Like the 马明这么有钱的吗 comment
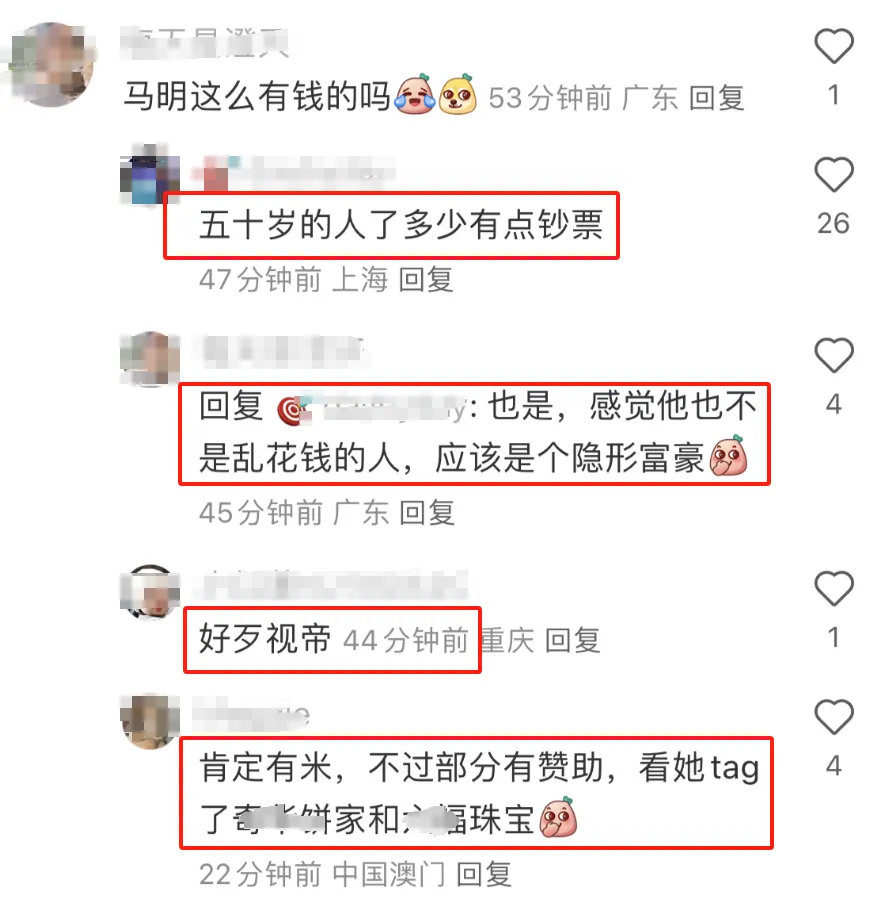Viewport: 885px width, 899px height. (834, 46)
